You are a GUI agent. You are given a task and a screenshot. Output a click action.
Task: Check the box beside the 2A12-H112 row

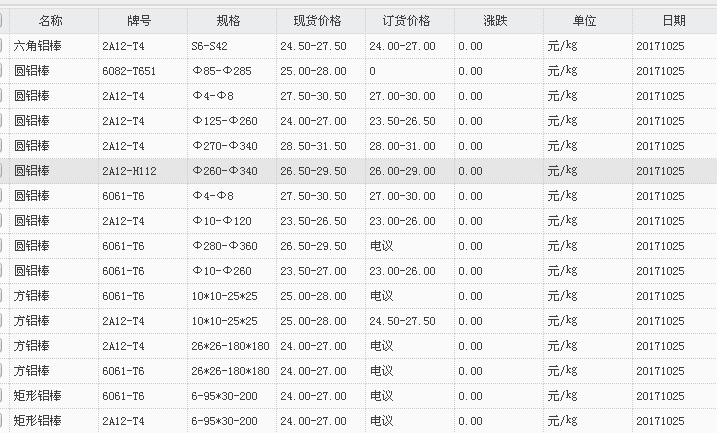point(3,171)
